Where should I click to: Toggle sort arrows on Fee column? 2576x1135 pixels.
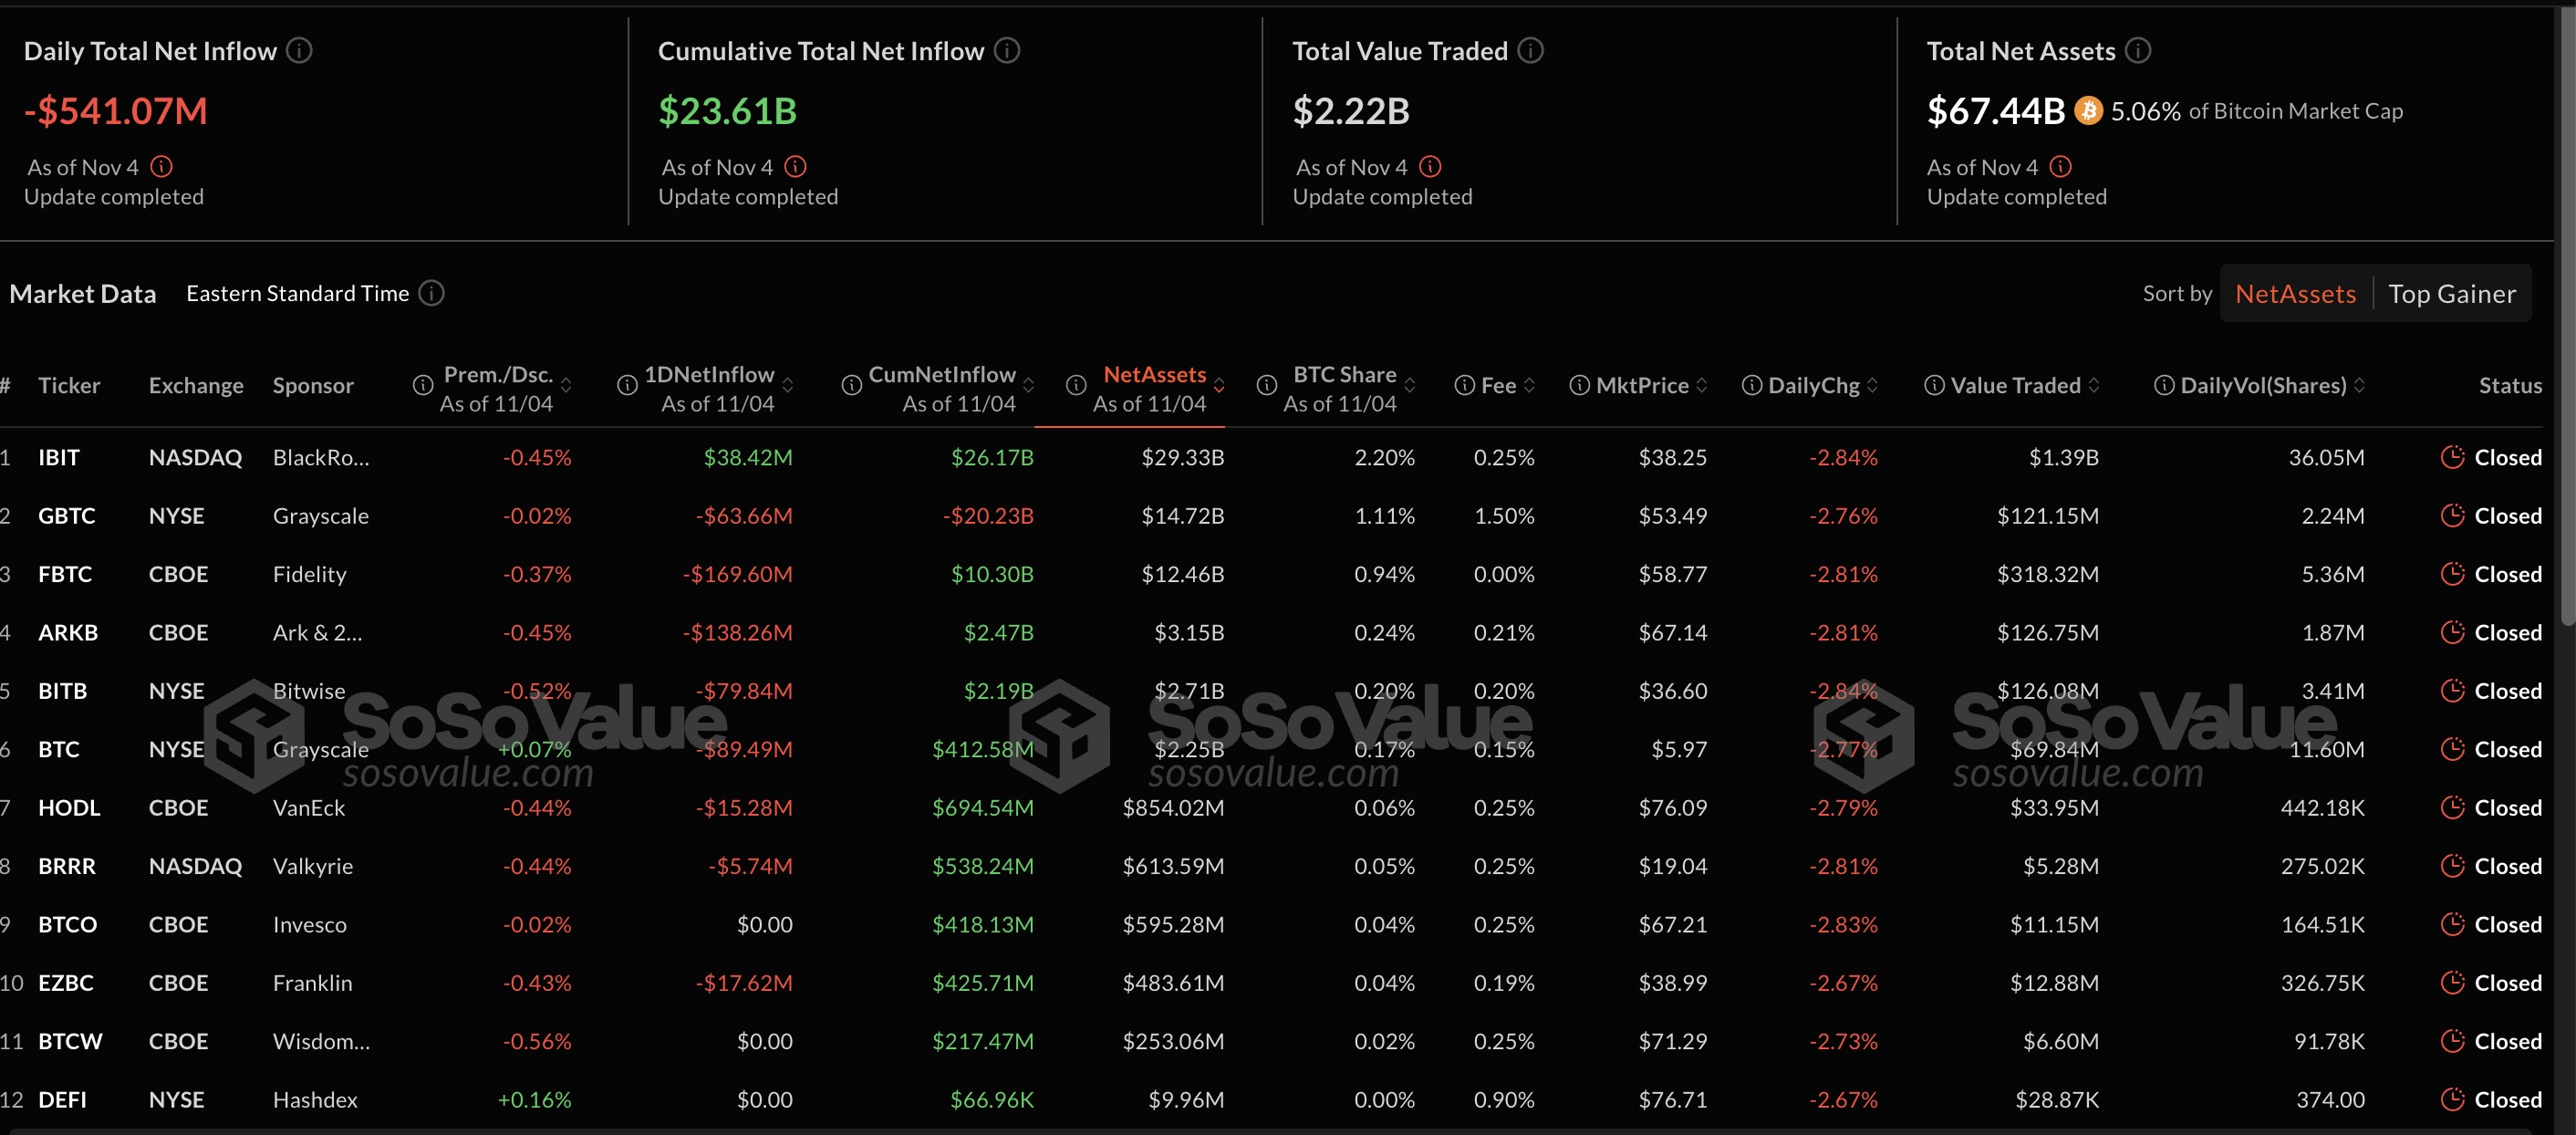point(1528,386)
